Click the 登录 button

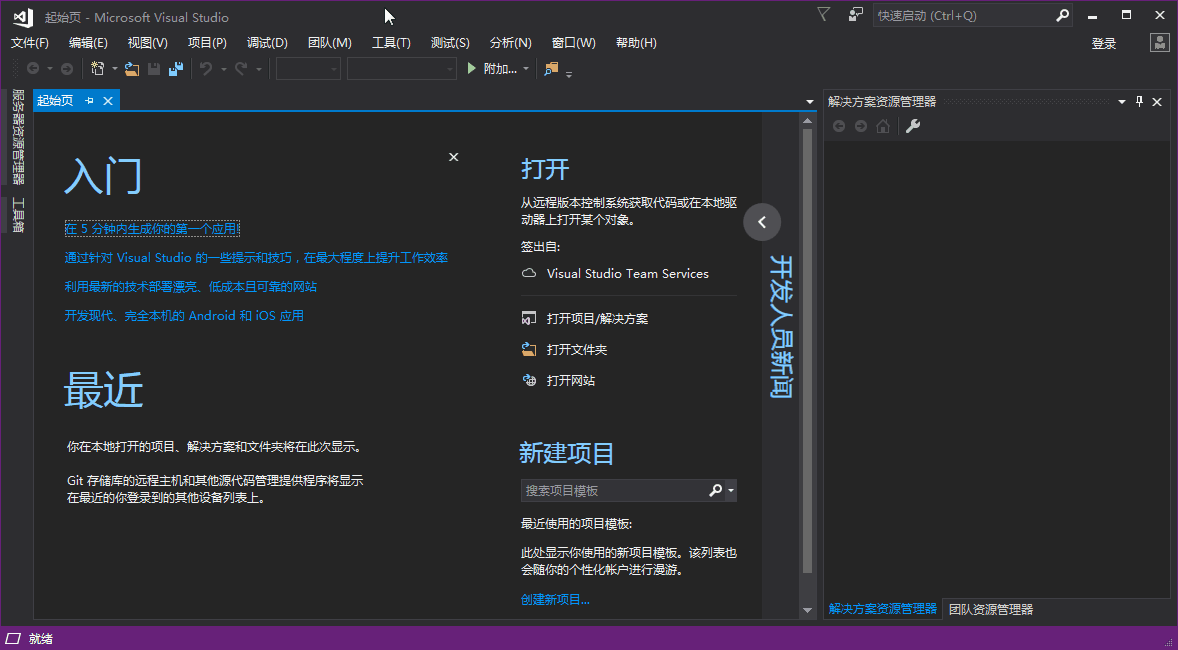pos(1104,44)
